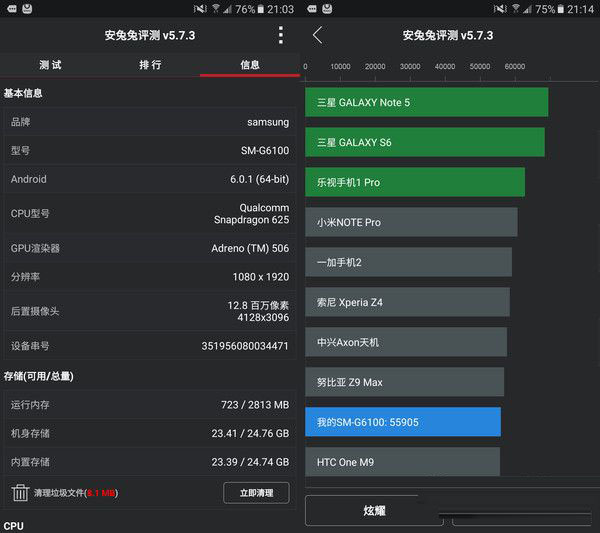The width and height of the screenshot is (600, 533).
Task: Tap the 分辨率 1080 x 1920 row
Action: coord(150,277)
